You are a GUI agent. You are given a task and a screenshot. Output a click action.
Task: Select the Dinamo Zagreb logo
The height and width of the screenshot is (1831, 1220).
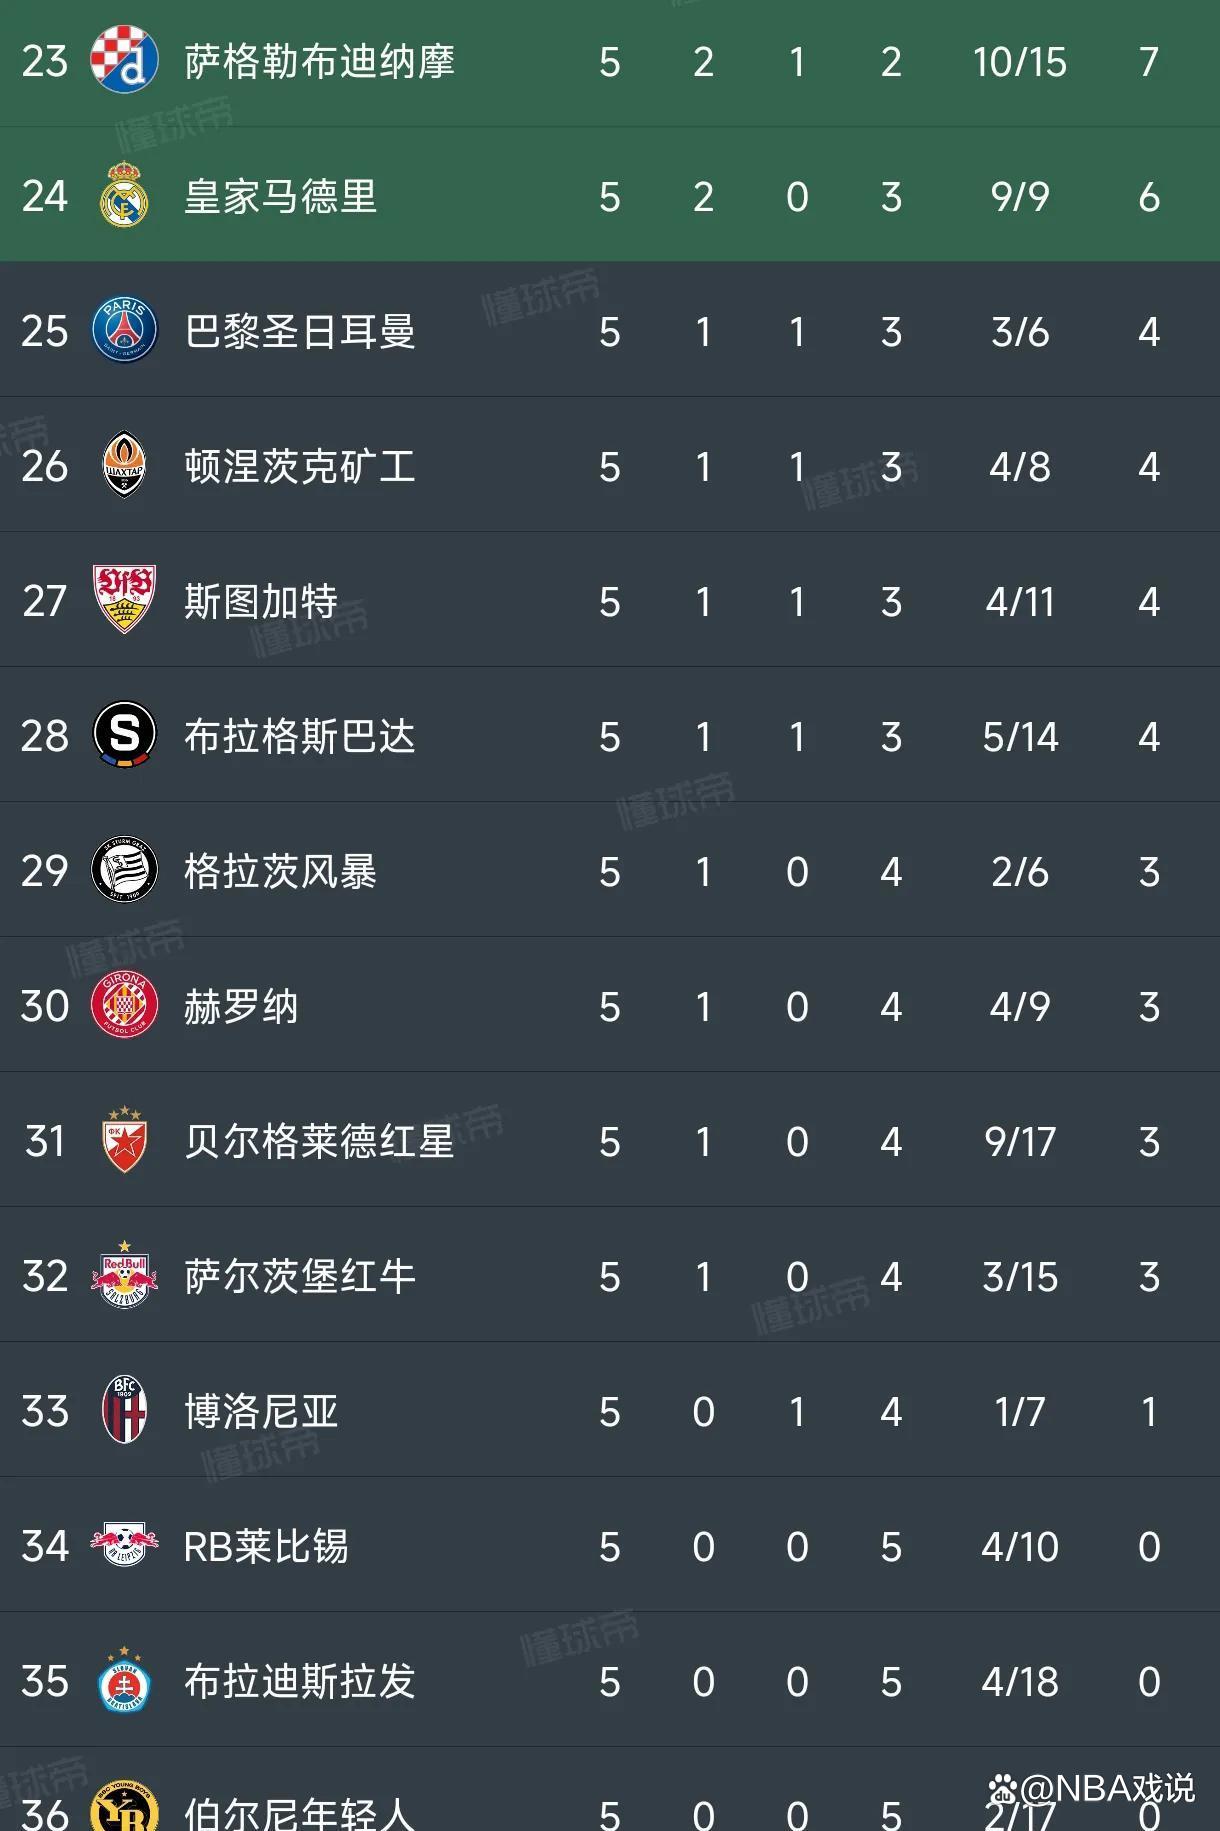point(124,62)
